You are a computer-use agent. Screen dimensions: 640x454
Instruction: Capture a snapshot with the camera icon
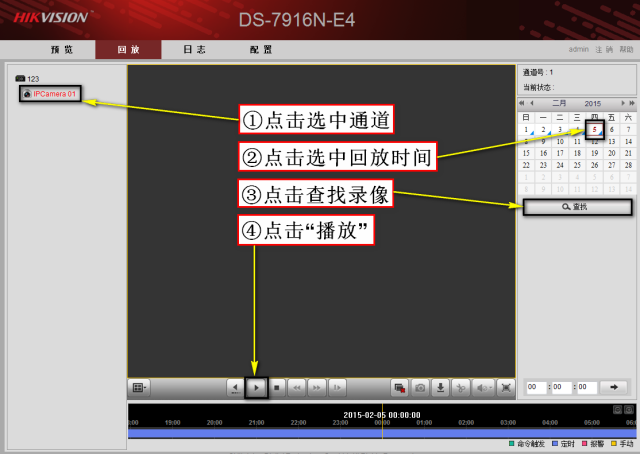(420, 387)
